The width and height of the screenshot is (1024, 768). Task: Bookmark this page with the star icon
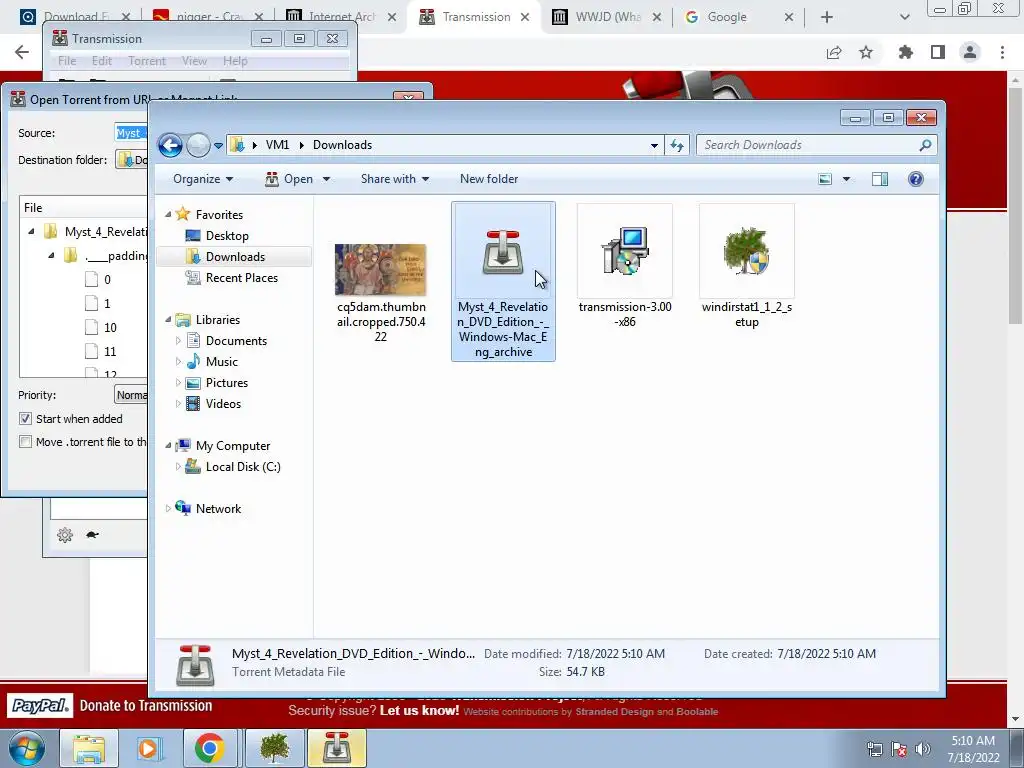pyautogui.click(x=866, y=52)
